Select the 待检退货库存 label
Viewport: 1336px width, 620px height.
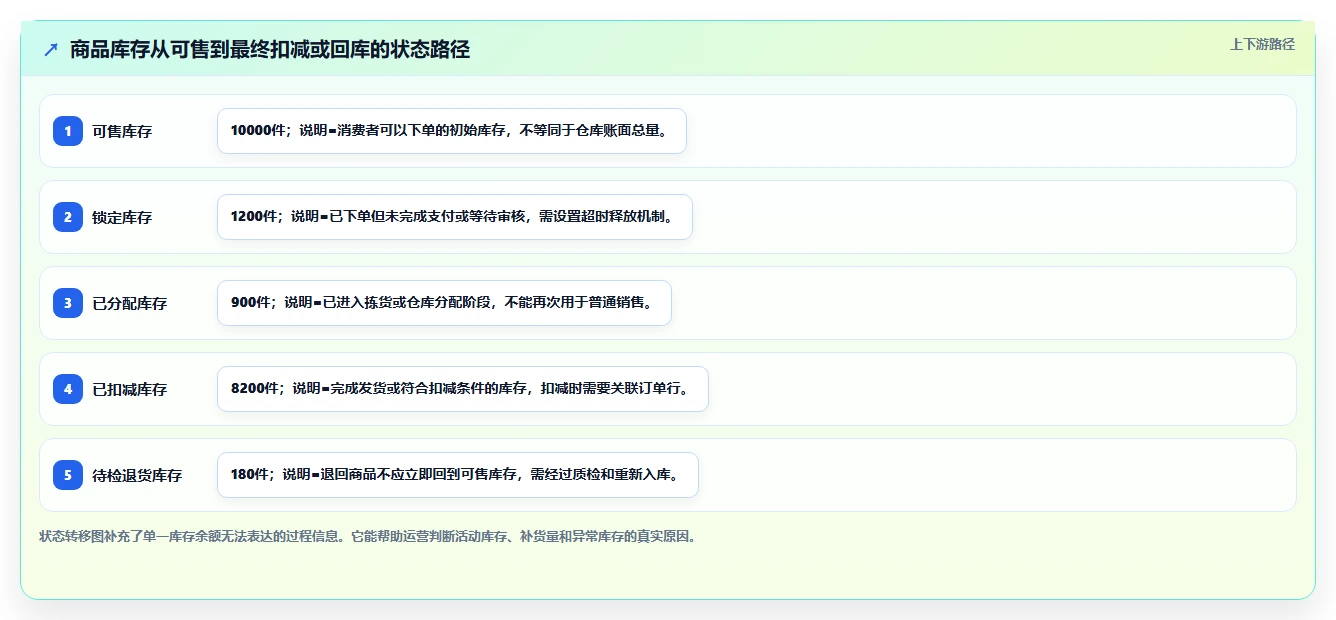[x=137, y=475]
